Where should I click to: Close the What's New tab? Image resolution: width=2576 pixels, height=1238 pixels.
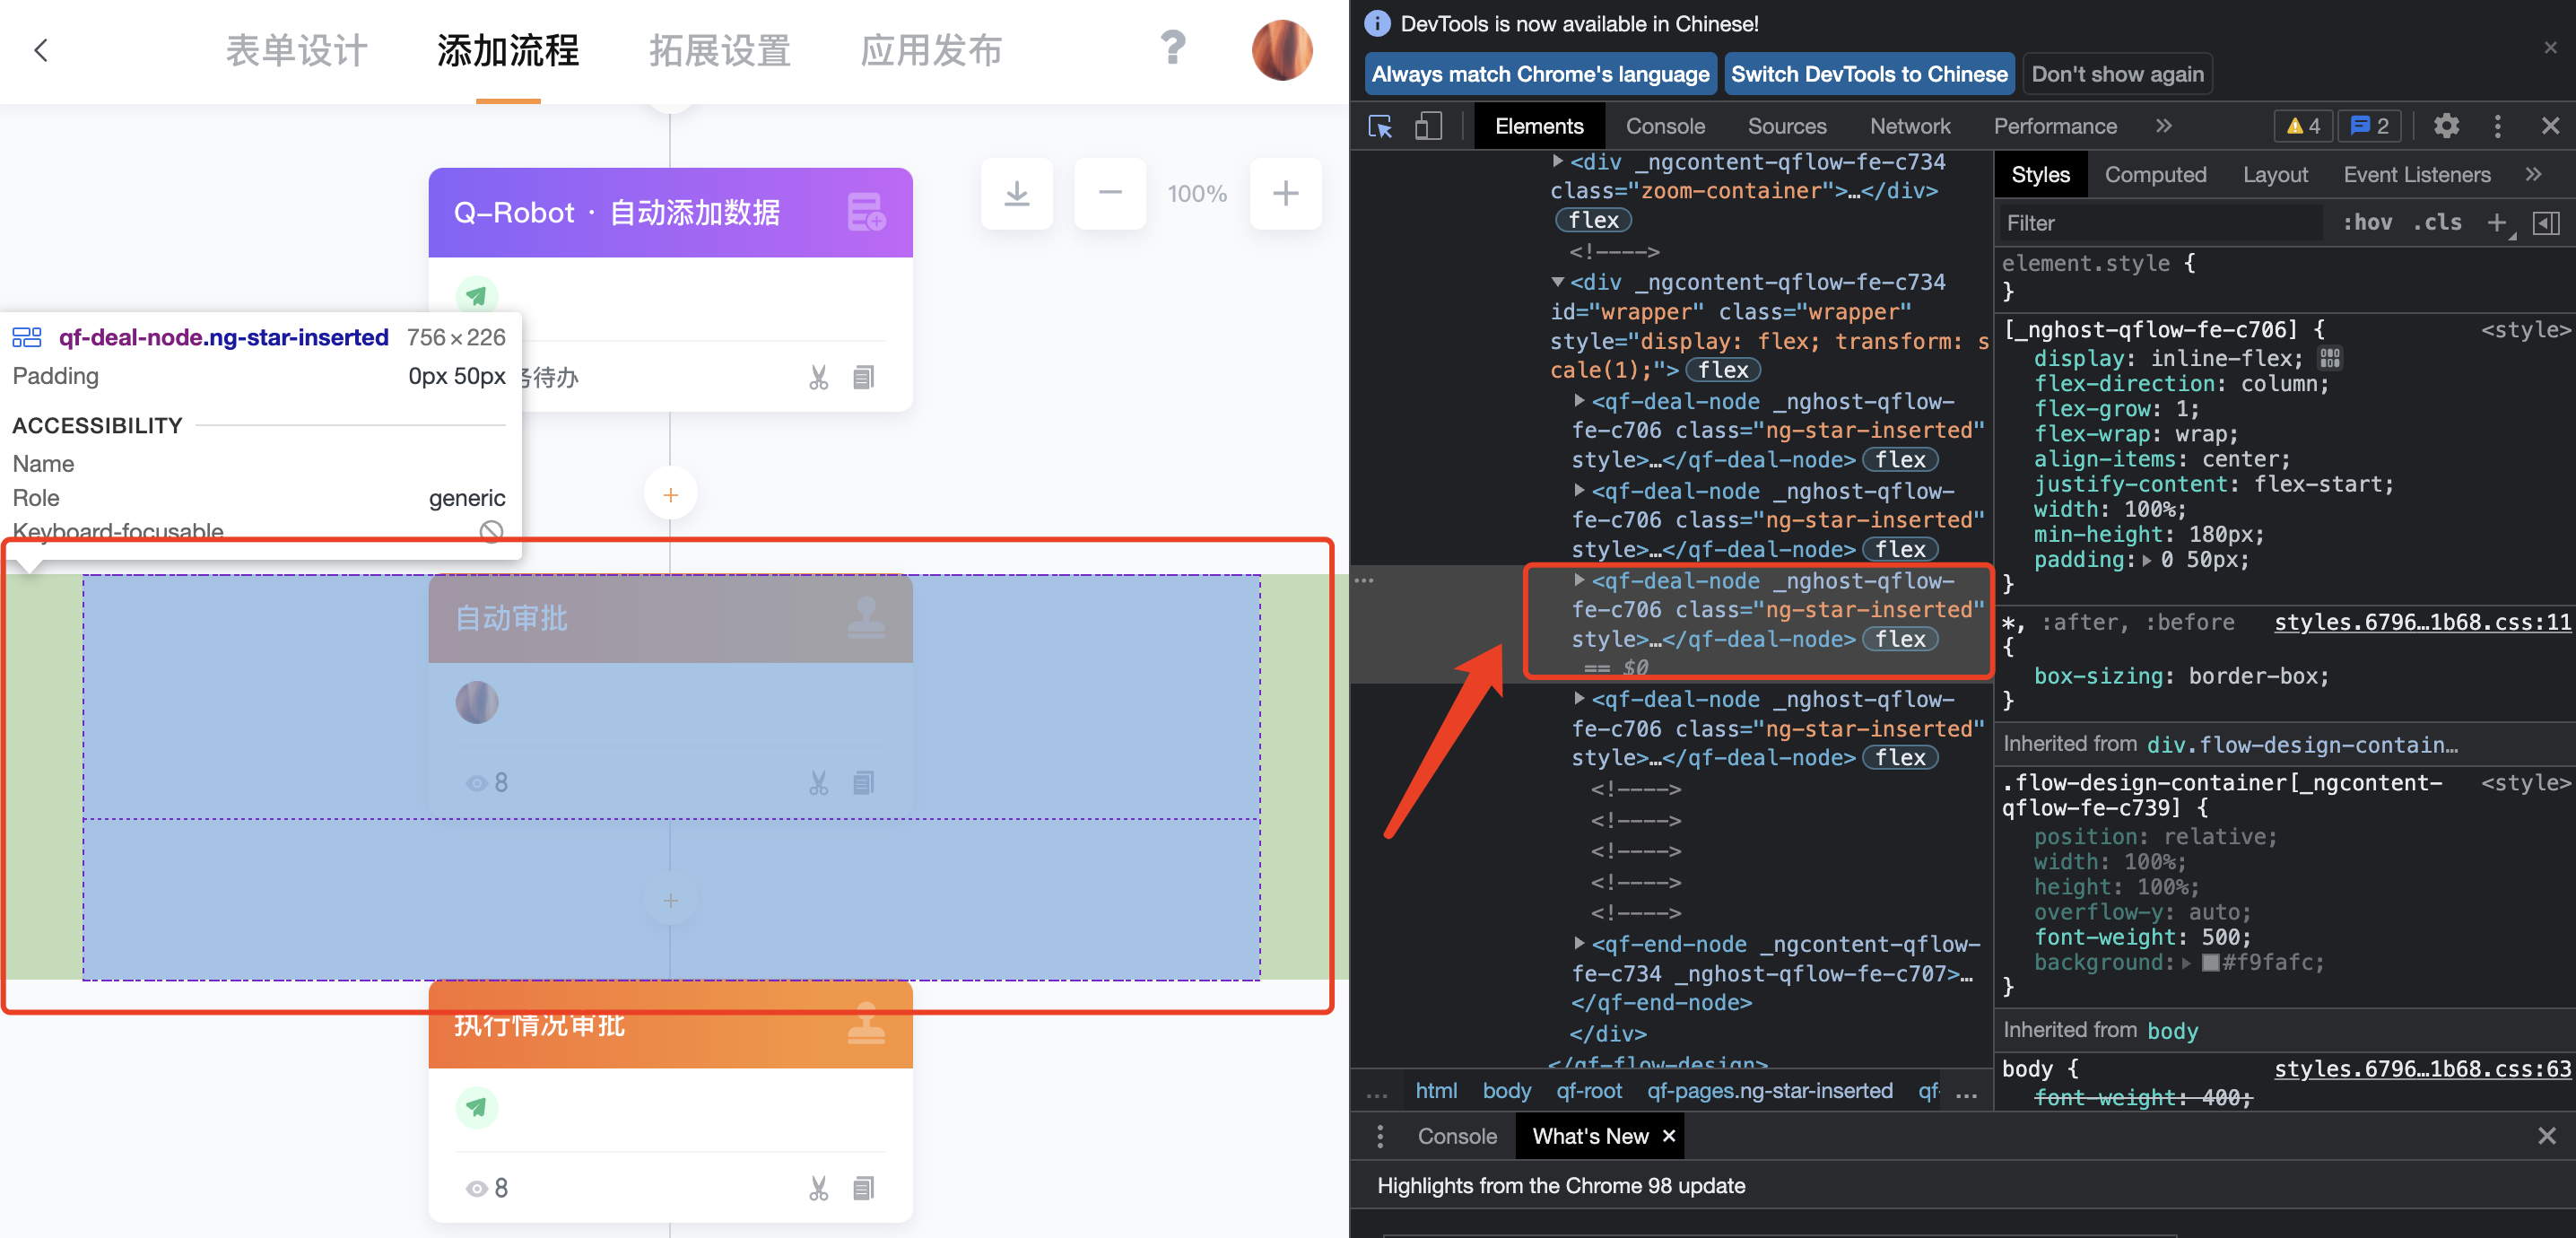(x=1668, y=1136)
